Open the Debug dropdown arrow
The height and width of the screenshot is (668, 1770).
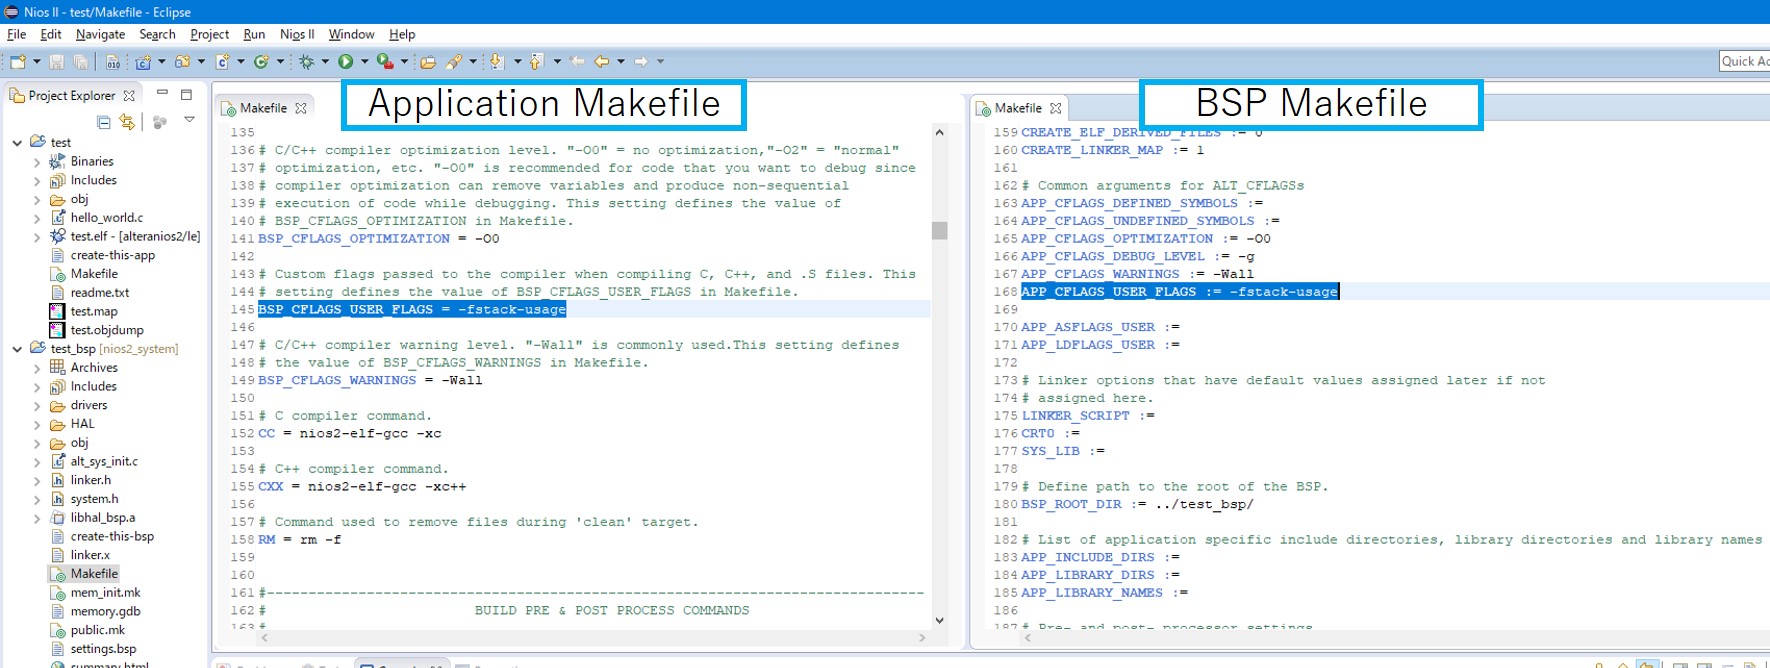pos(325,62)
